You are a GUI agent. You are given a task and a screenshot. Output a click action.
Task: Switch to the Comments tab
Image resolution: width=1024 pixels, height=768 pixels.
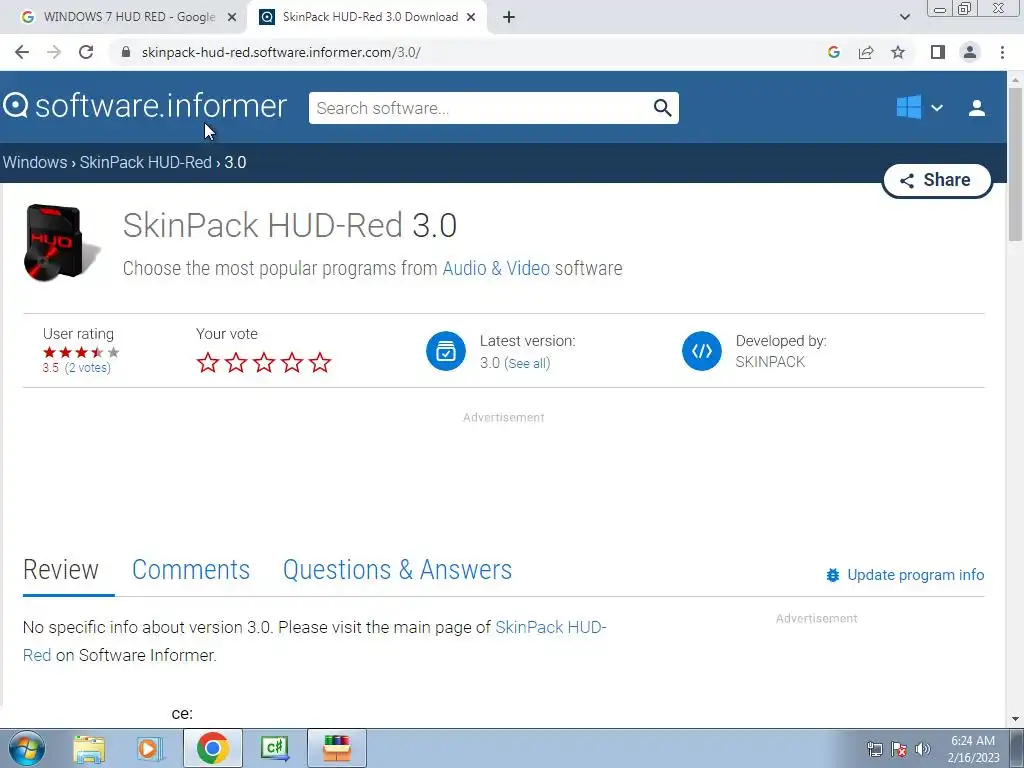[191, 569]
